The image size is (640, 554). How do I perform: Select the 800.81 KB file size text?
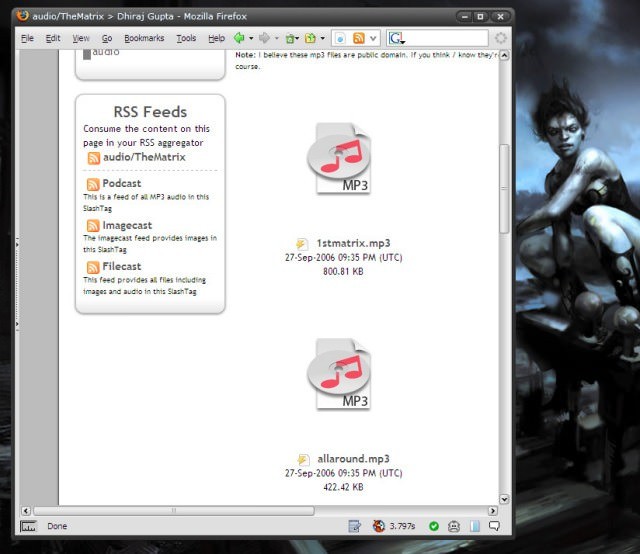343,271
